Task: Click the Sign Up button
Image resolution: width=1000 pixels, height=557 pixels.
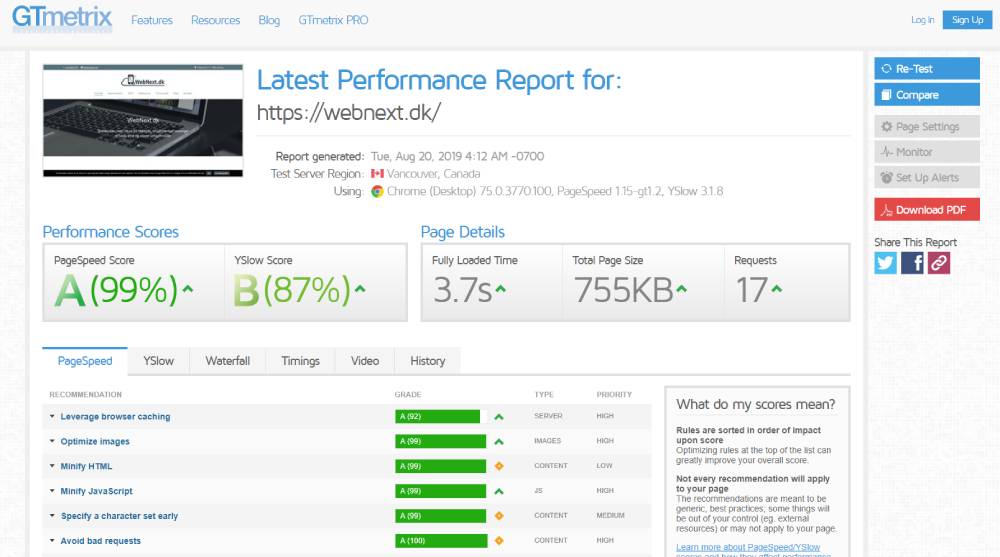Action: (967, 20)
